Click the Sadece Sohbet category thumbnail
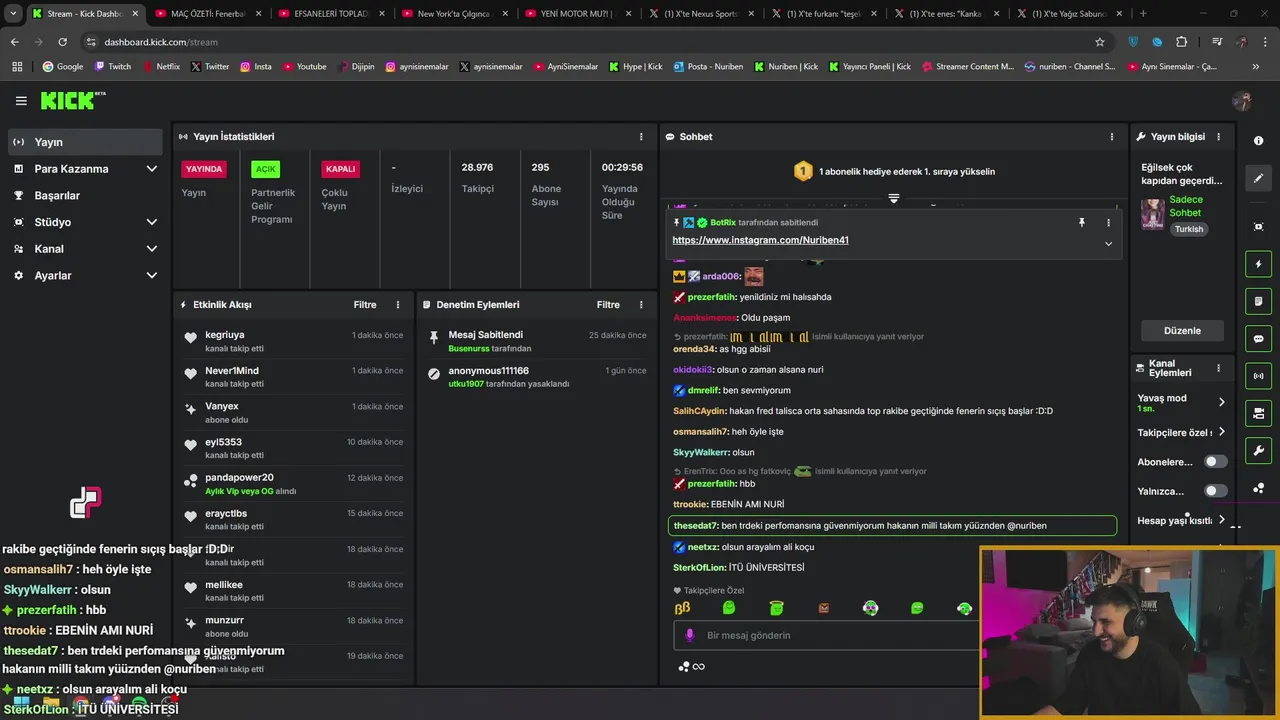 (x=1153, y=213)
